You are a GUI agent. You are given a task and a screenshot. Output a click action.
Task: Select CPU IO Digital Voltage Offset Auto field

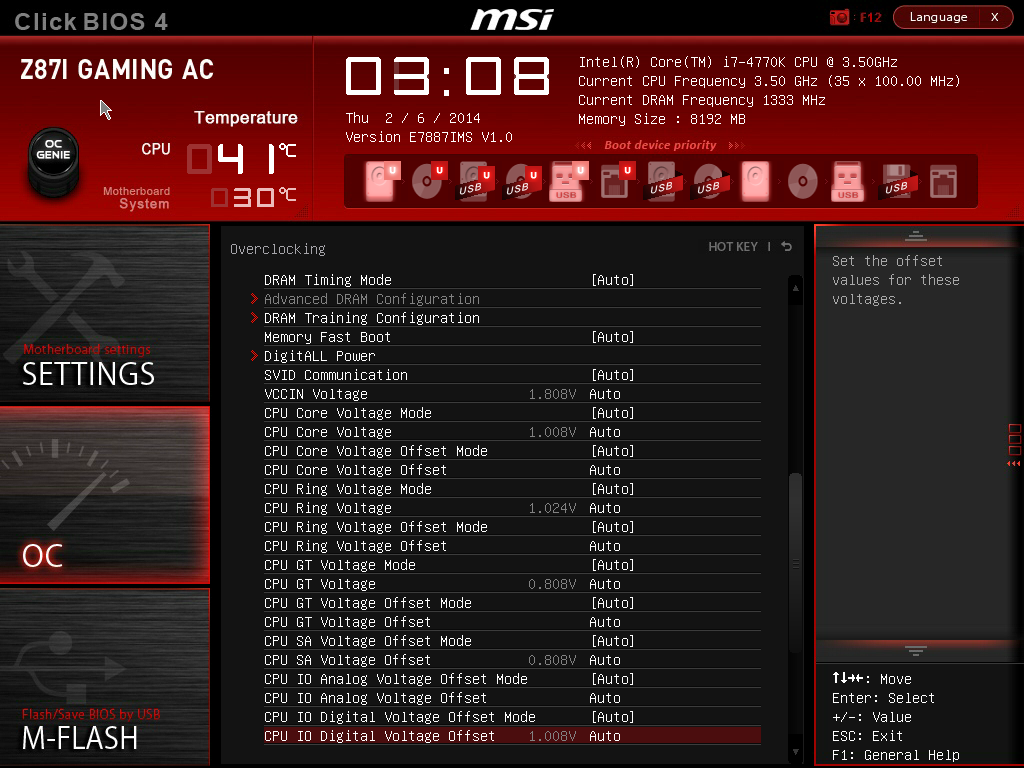[605, 736]
